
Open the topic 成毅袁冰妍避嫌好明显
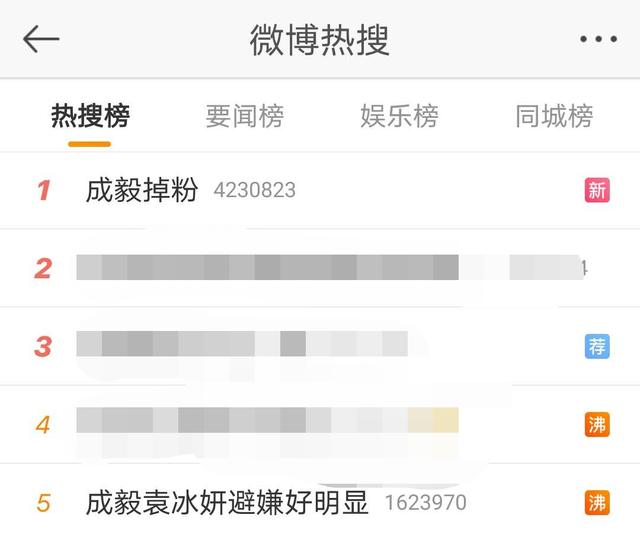tap(227, 503)
